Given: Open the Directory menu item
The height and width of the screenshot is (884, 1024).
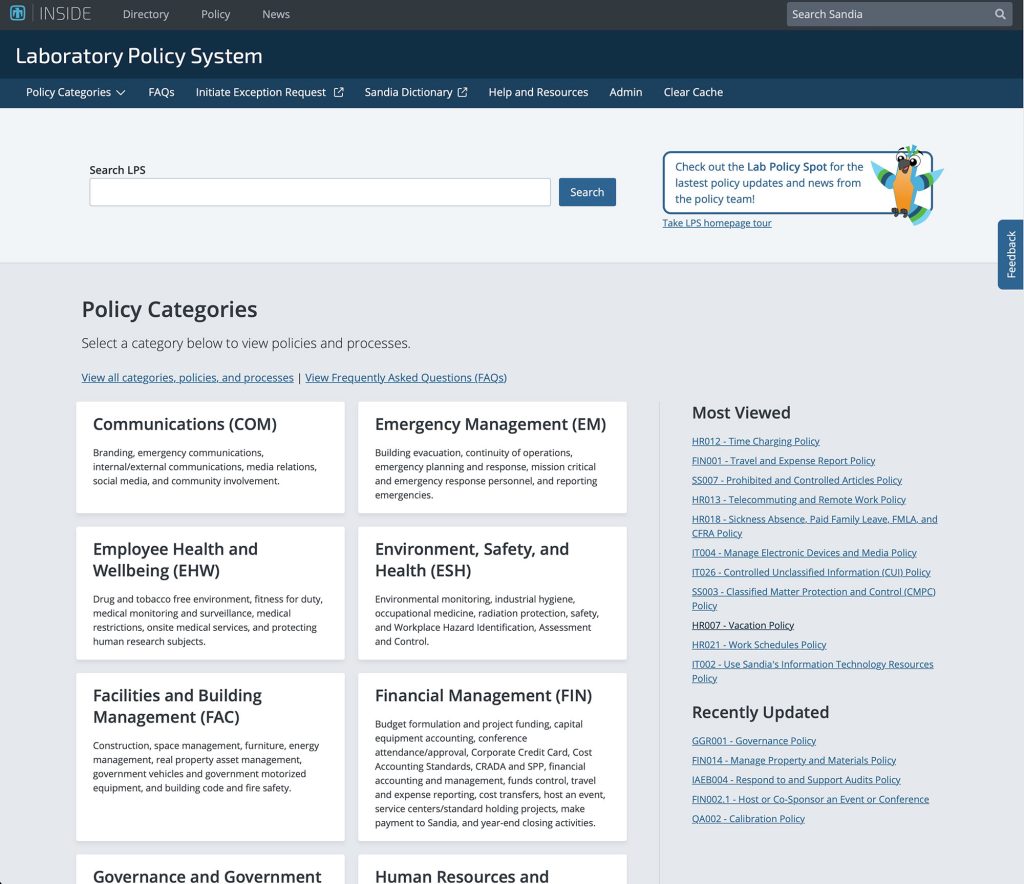Looking at the screenshot, I should (146, 14).
